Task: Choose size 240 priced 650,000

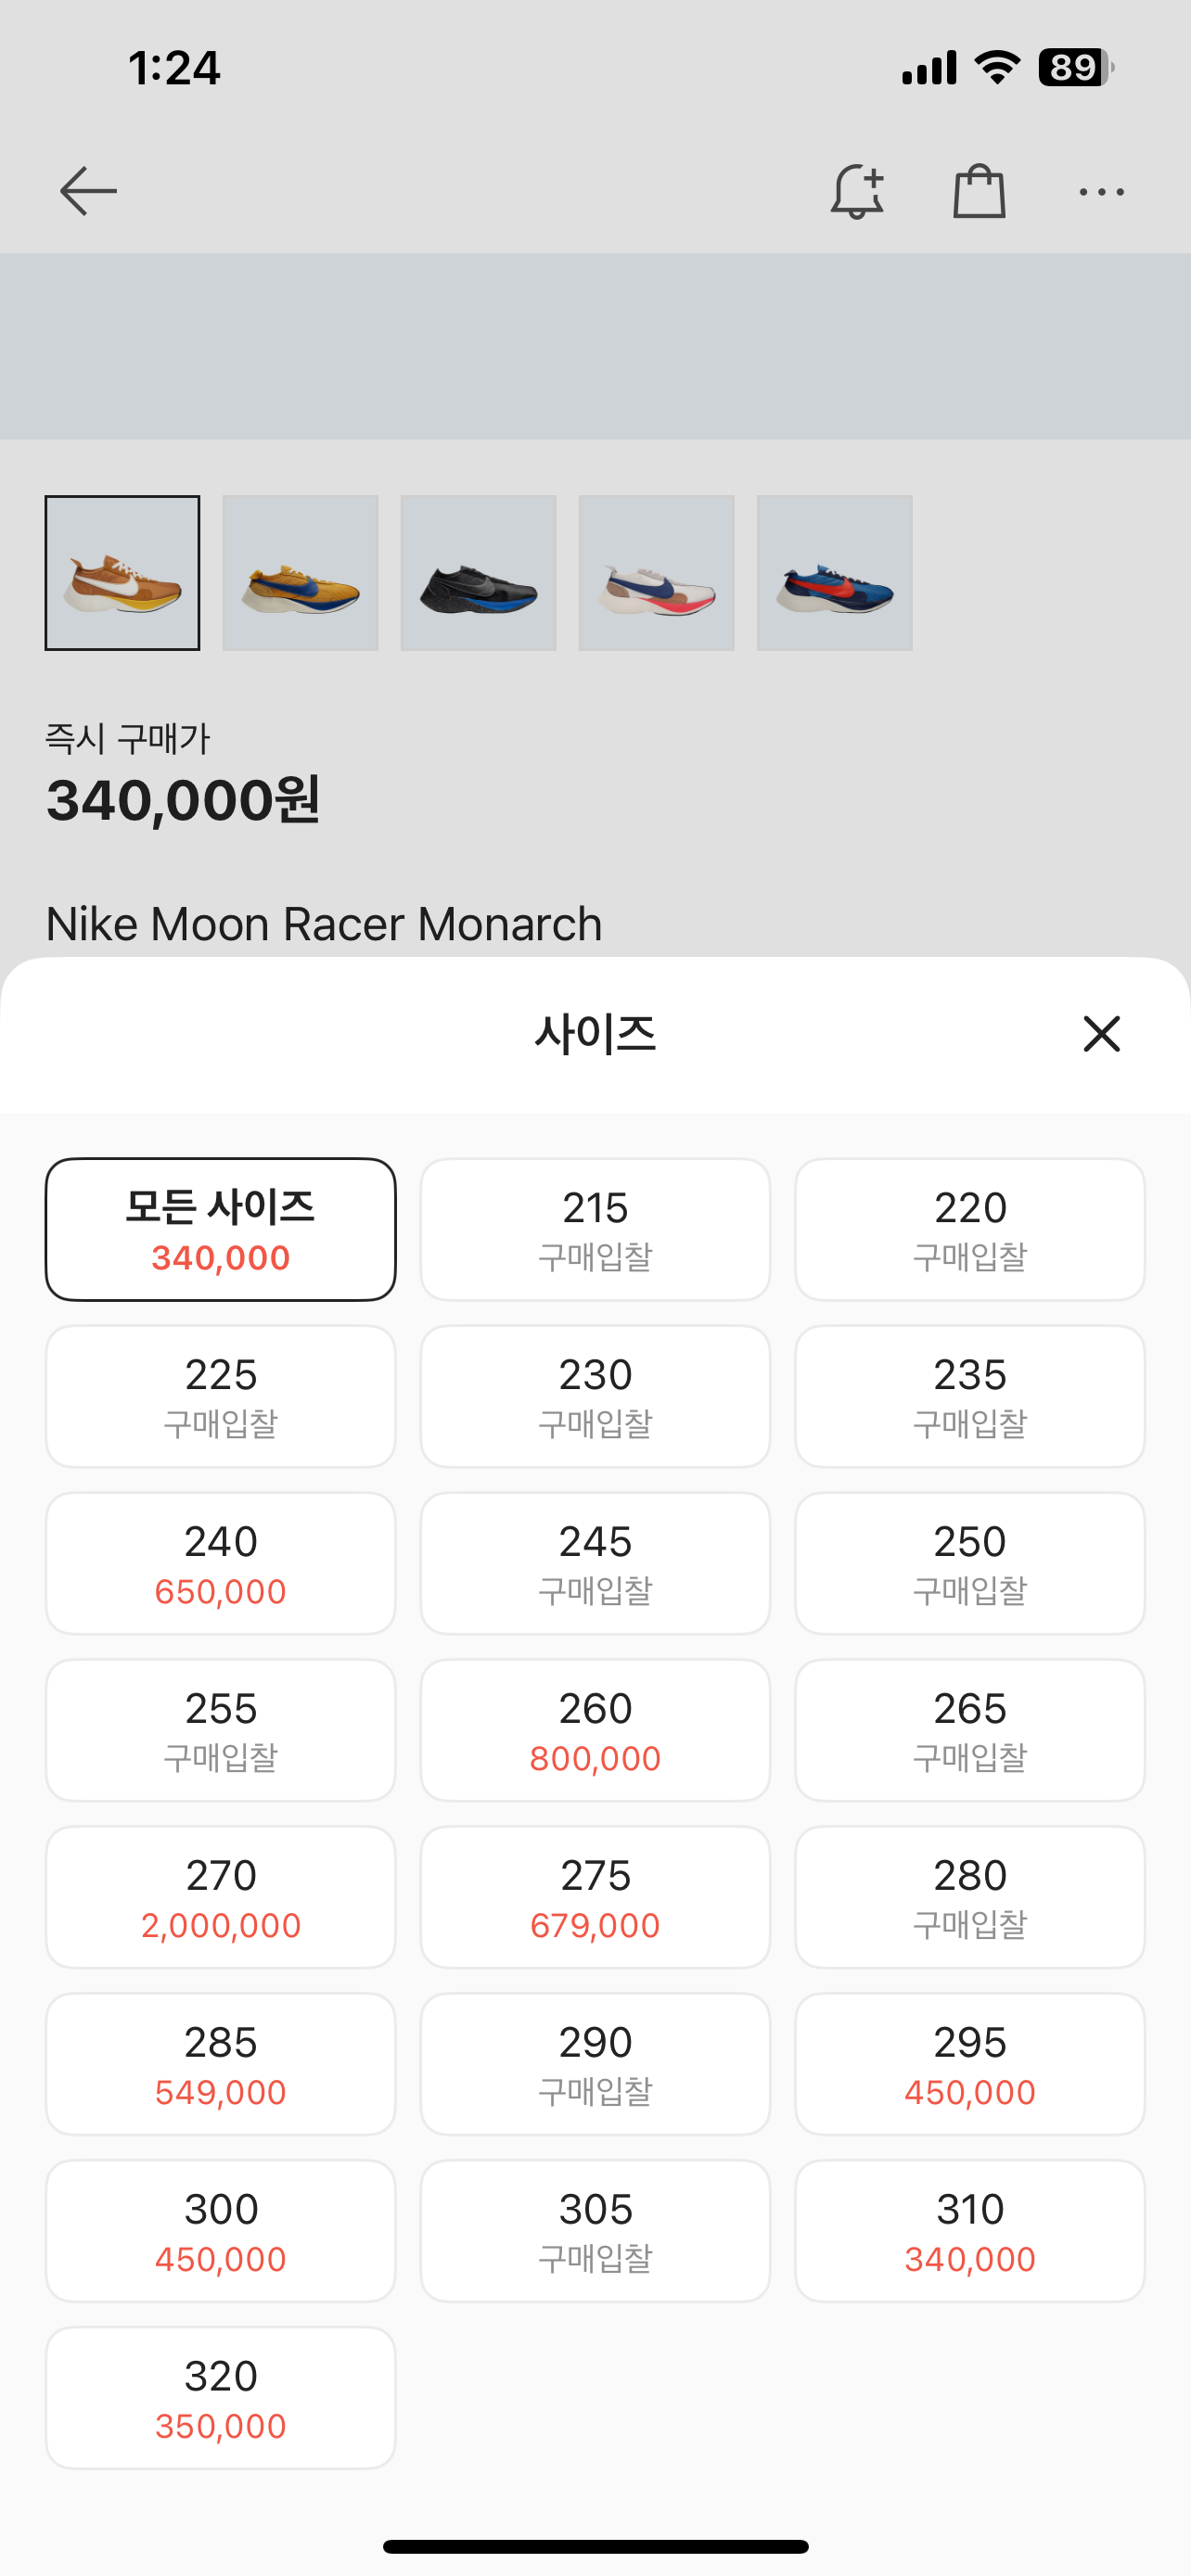Action: [220, 1563]
